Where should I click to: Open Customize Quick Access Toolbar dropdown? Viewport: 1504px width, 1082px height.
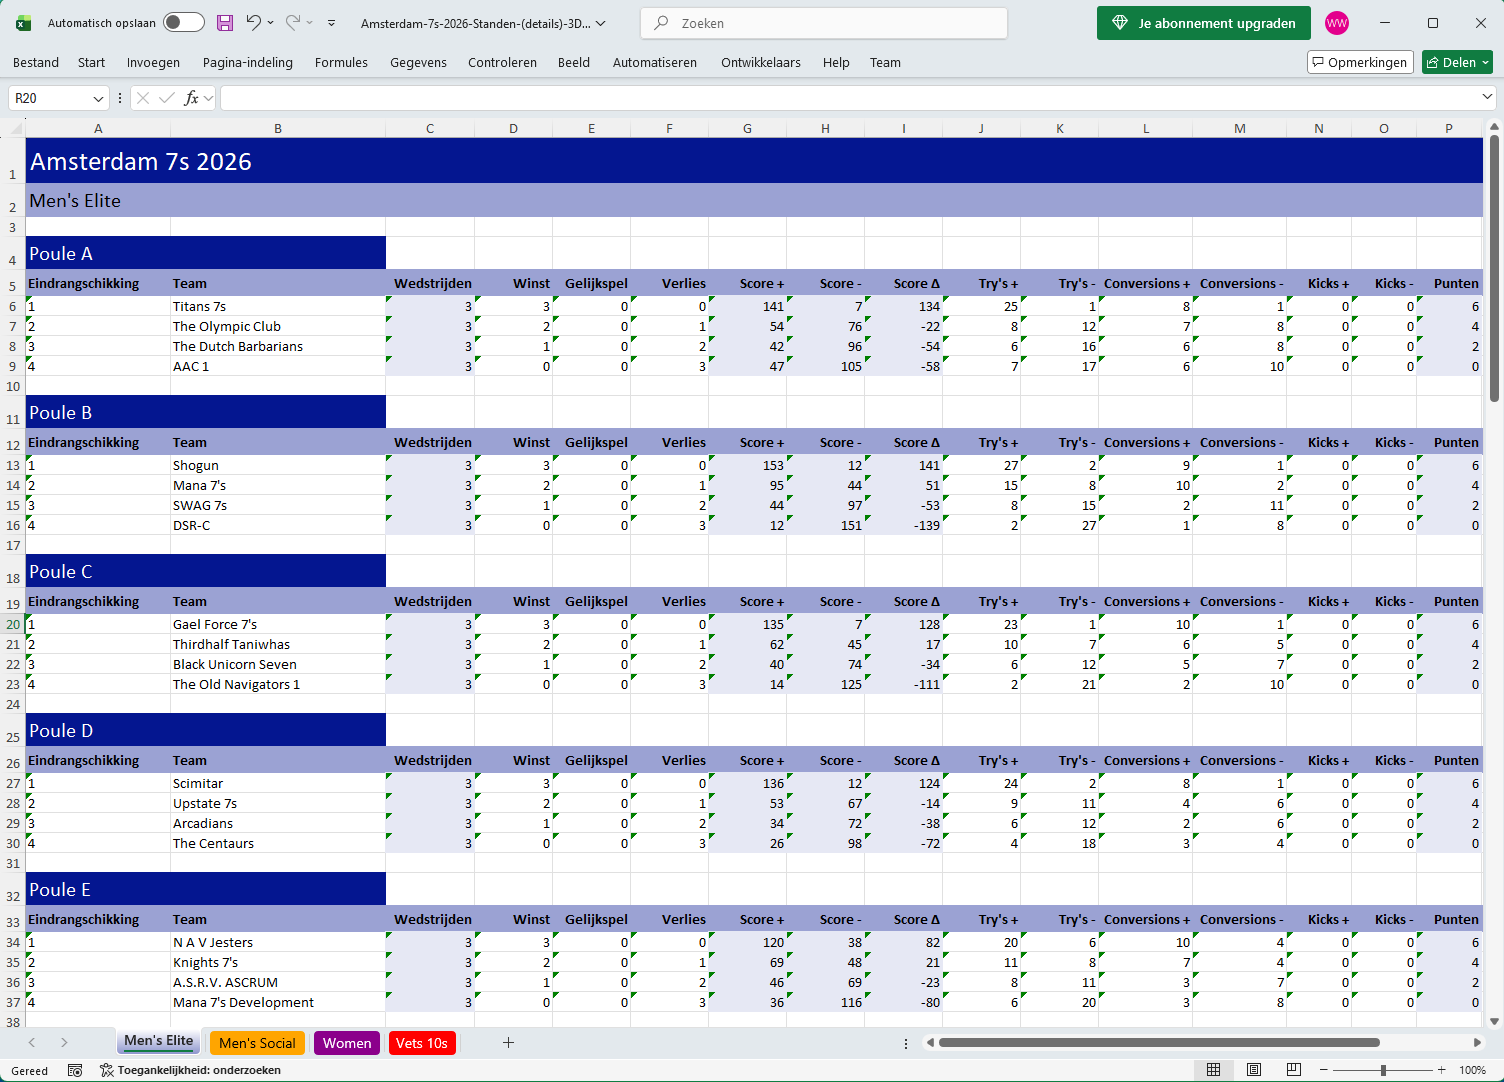pos(331,22)
